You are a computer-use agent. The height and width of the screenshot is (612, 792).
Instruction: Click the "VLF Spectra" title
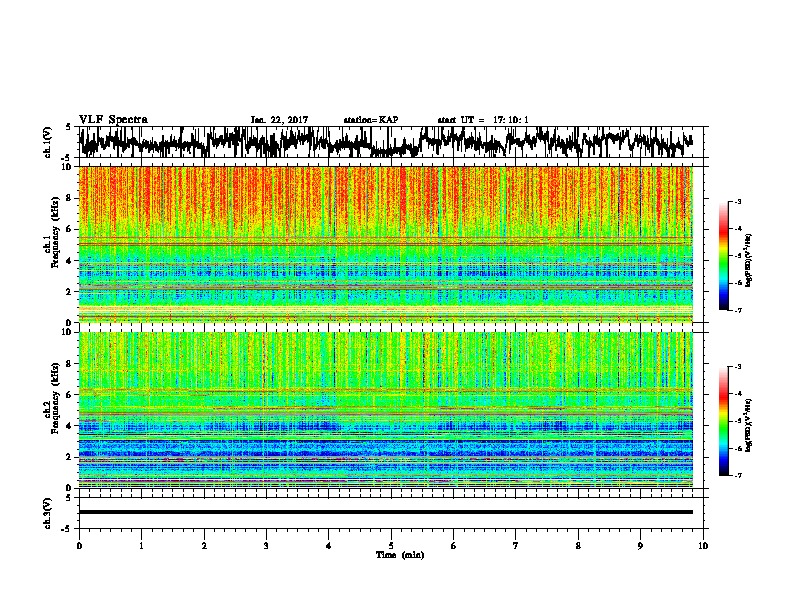pos(113,119)
